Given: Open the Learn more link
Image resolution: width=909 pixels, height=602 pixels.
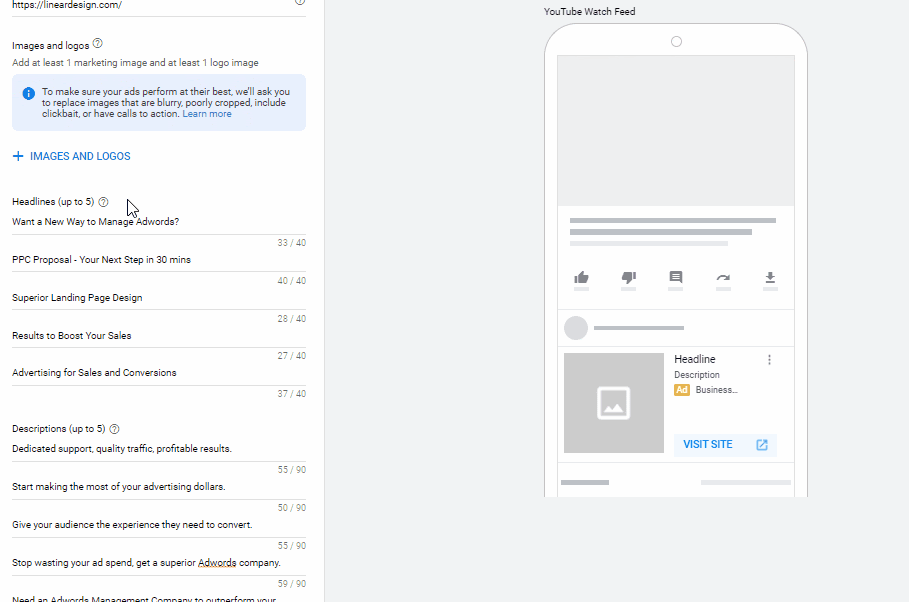Looking at the screenshot, I should pos(207,114).
